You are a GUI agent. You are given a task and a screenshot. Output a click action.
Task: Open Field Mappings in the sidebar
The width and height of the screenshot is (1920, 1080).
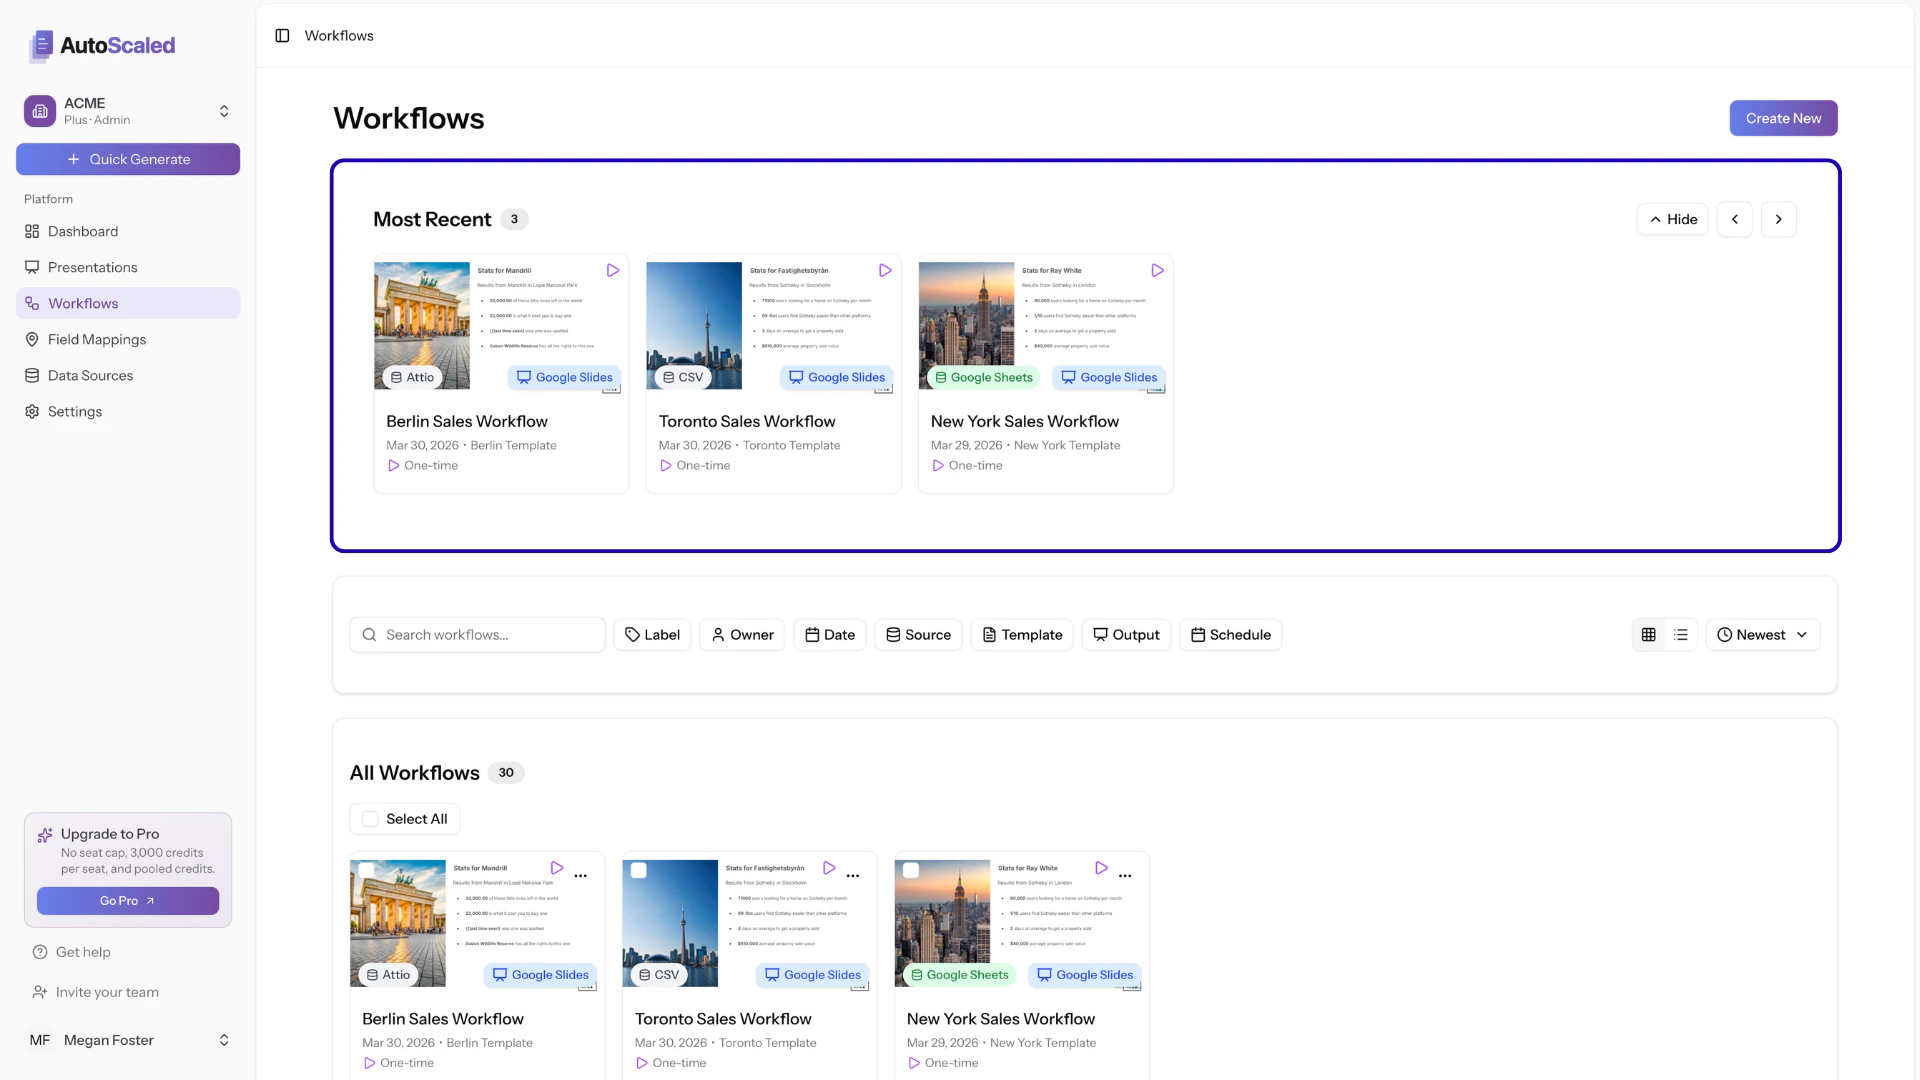click(x=97, y=339)
